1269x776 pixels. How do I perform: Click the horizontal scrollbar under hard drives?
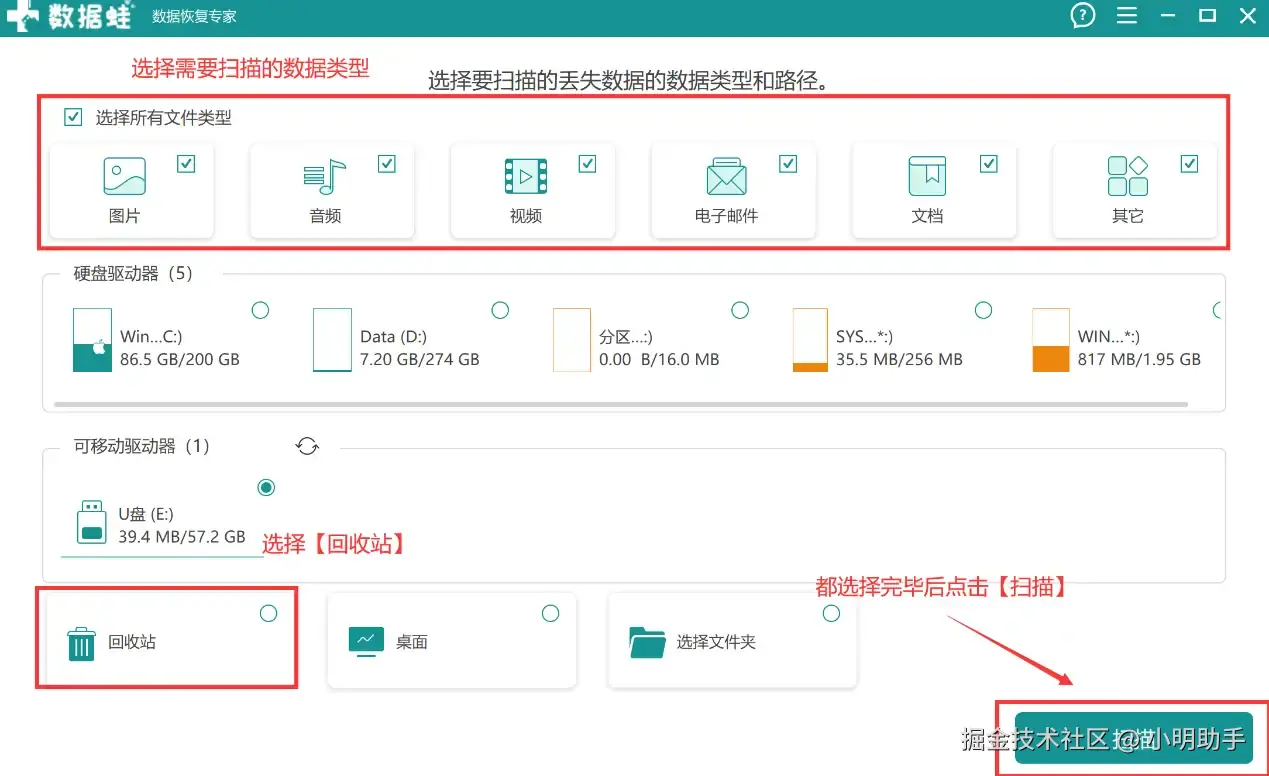pyautogui.click(x=620, y=405)
